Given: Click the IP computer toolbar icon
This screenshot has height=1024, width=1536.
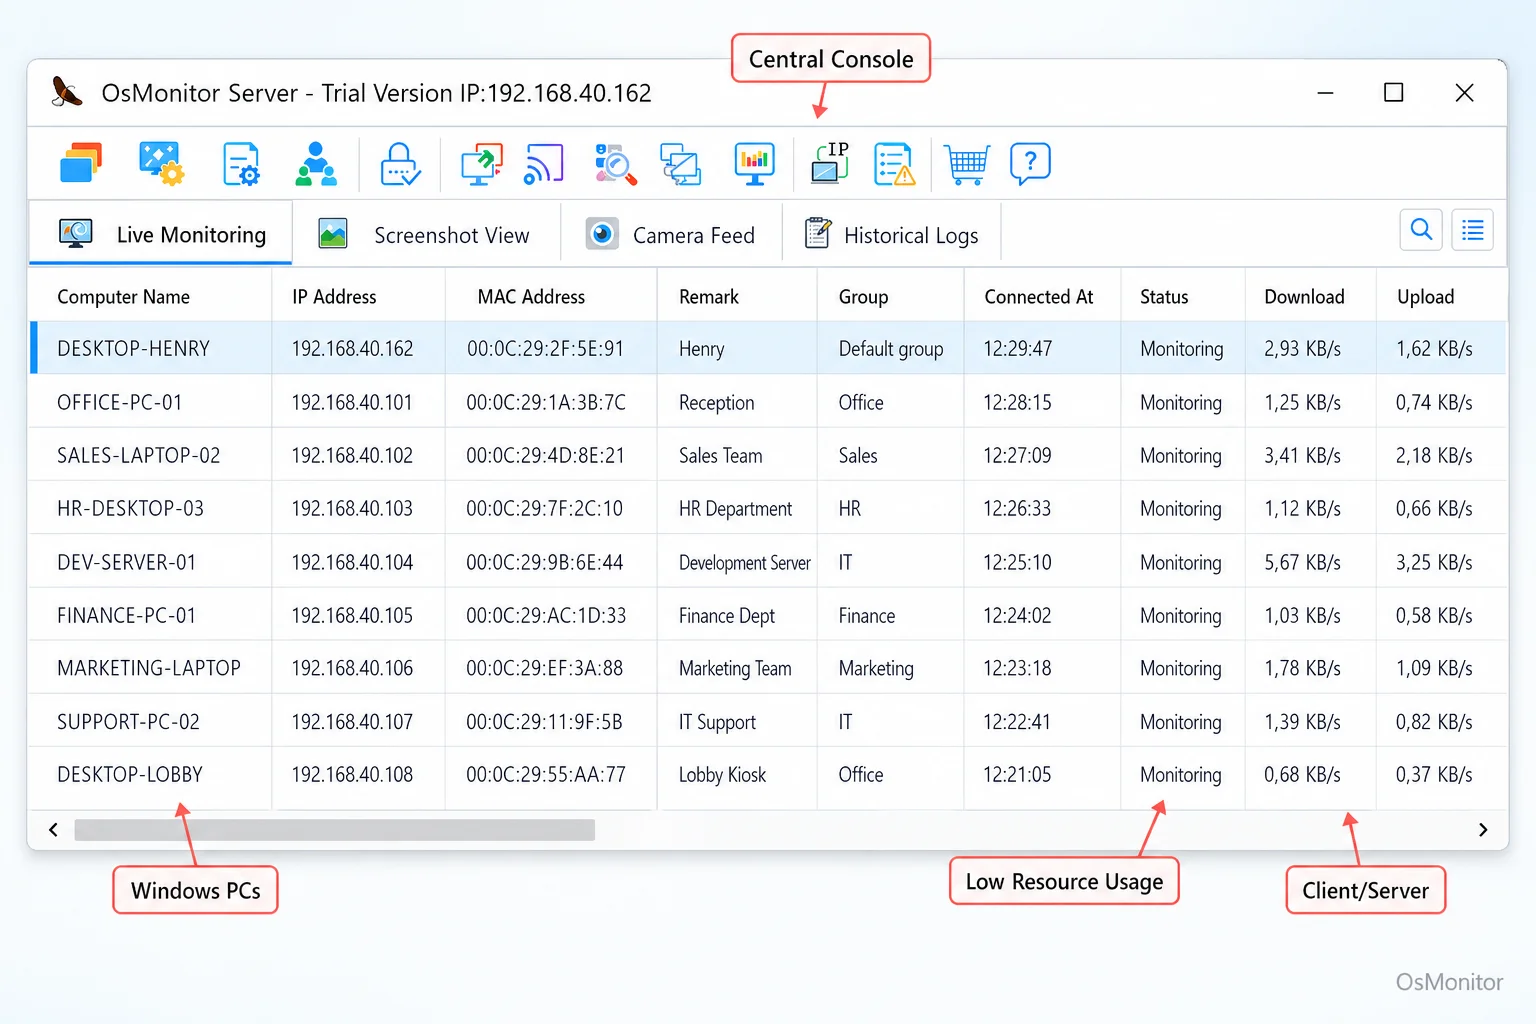Looking at the screenshot, I should [x=830, y=163].
